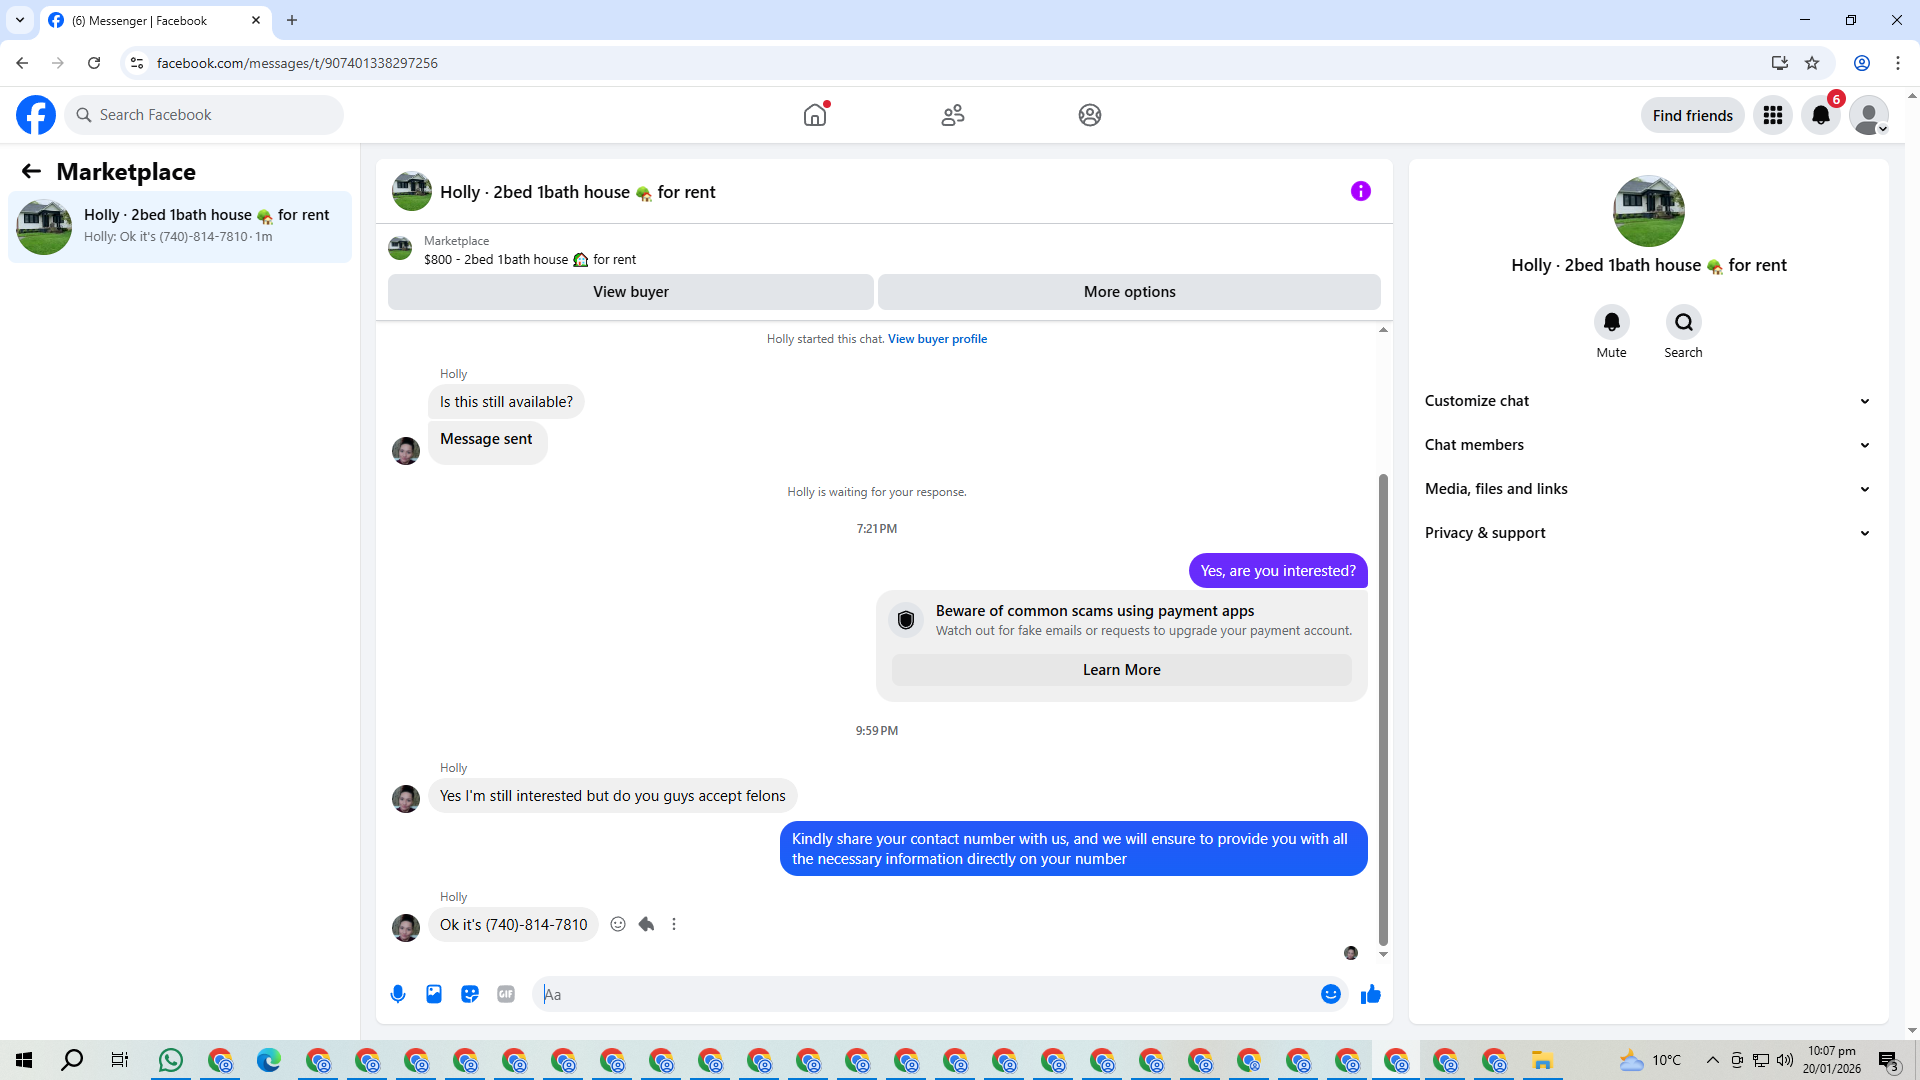React to Holly's phone number message

pos(618,924)
